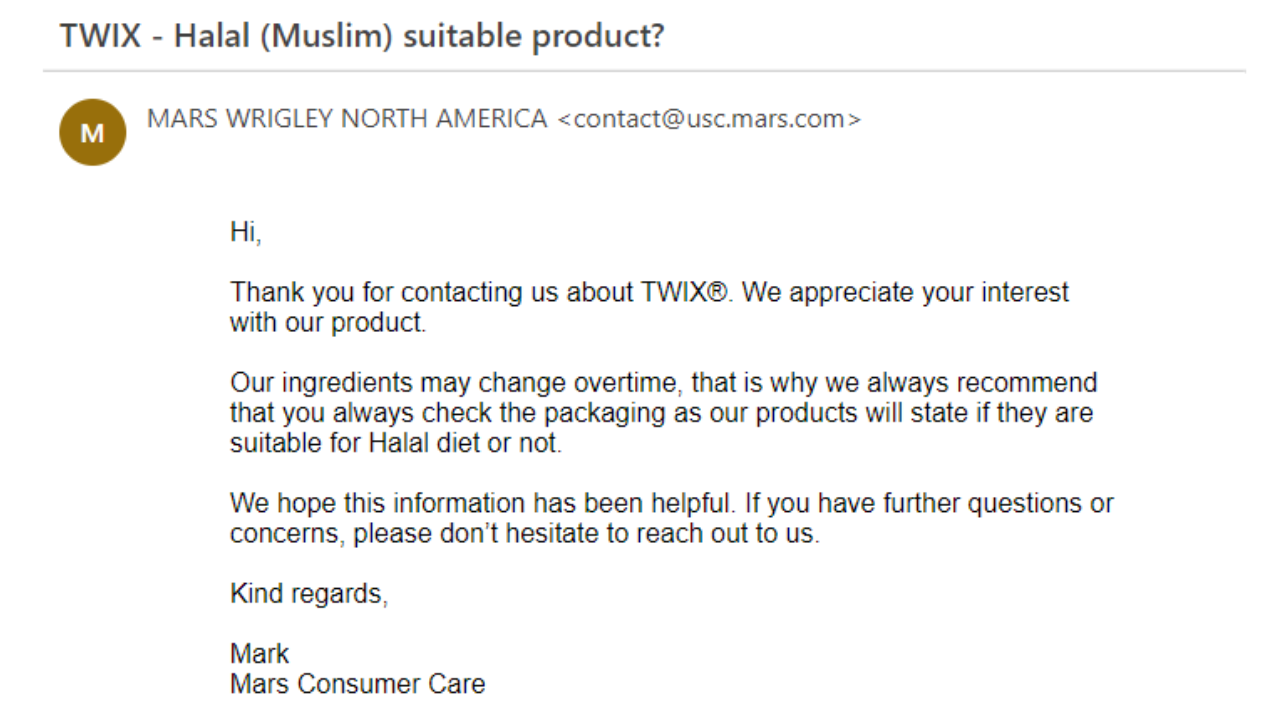
Task: Click the 'We hope this information has been helpful' line
Action: pos(671,503)
